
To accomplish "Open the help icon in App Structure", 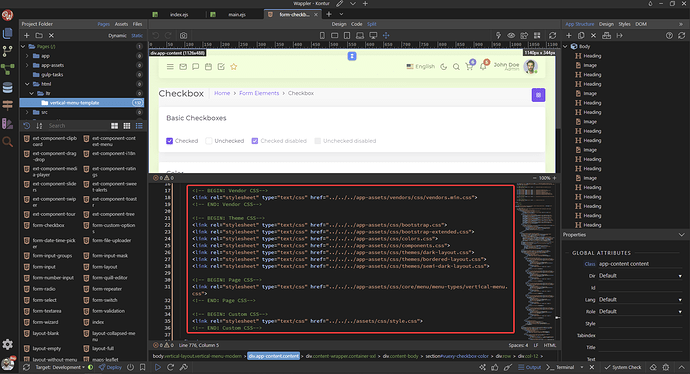I will [x=669, y=35].
